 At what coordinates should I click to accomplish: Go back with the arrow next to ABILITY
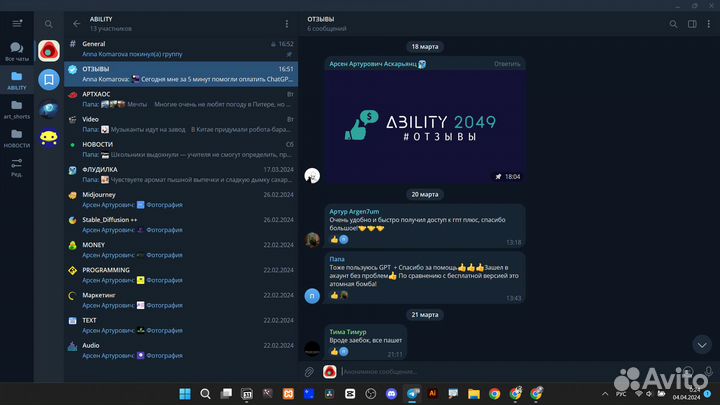click(x=76, y=23)
